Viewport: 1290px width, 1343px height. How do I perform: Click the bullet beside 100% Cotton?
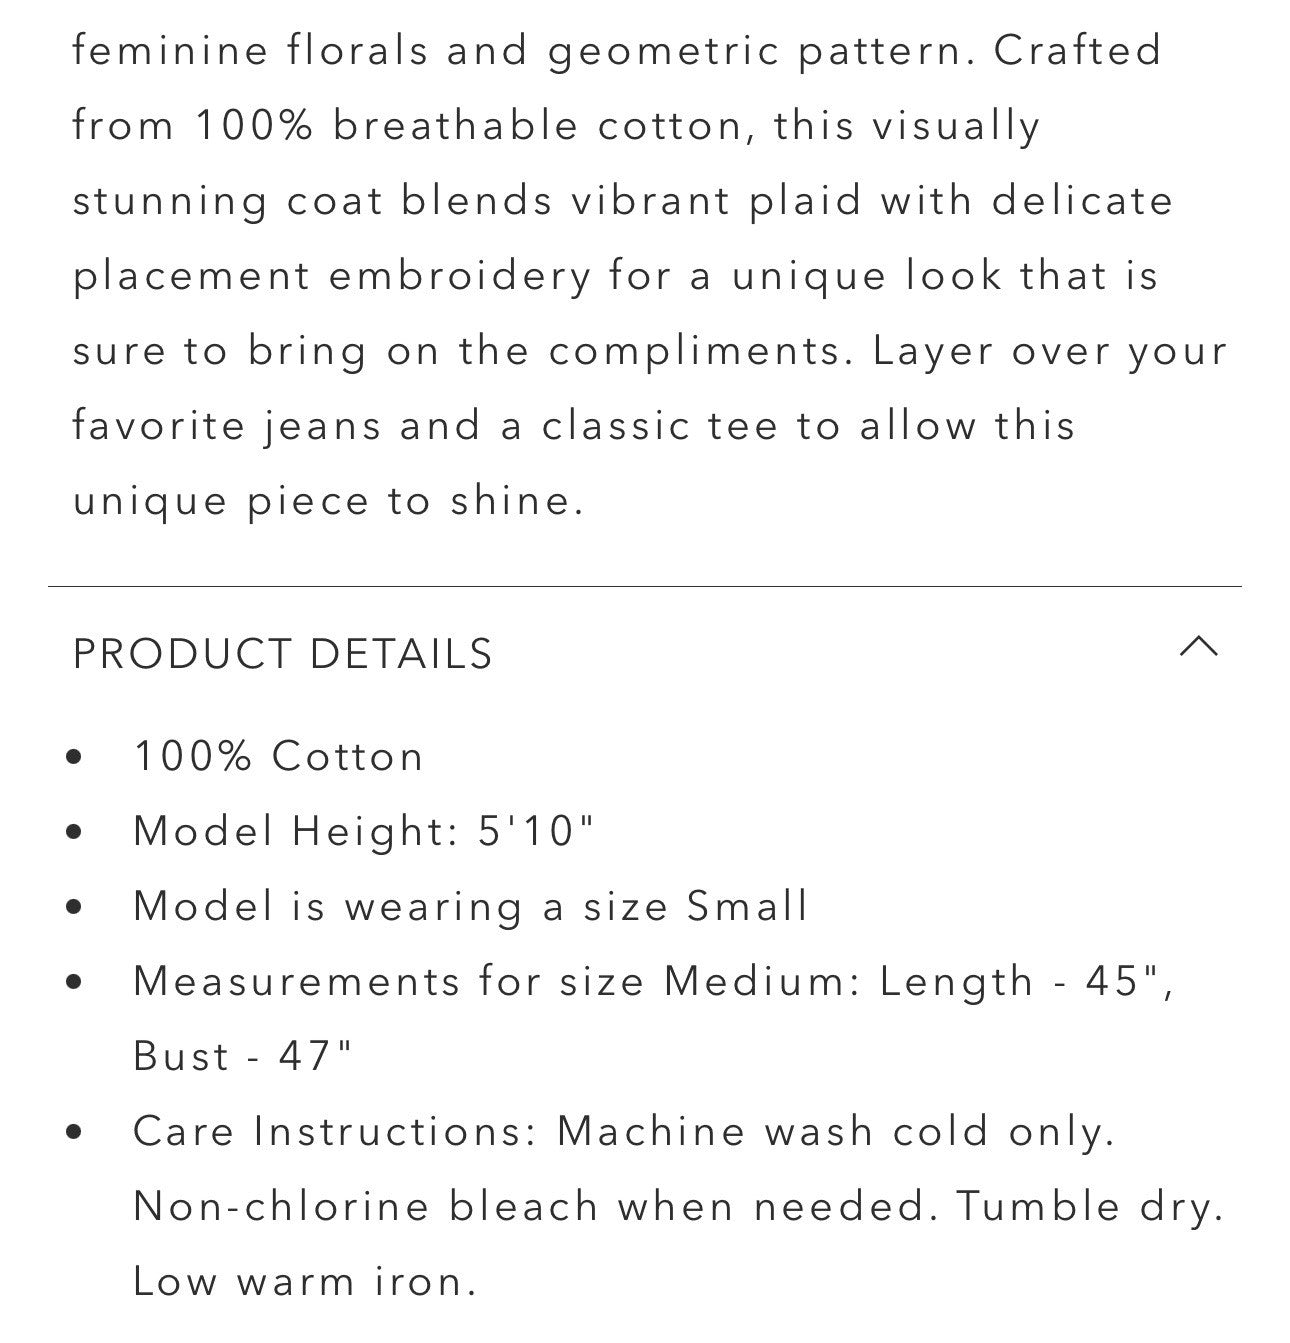pos(71,757)
